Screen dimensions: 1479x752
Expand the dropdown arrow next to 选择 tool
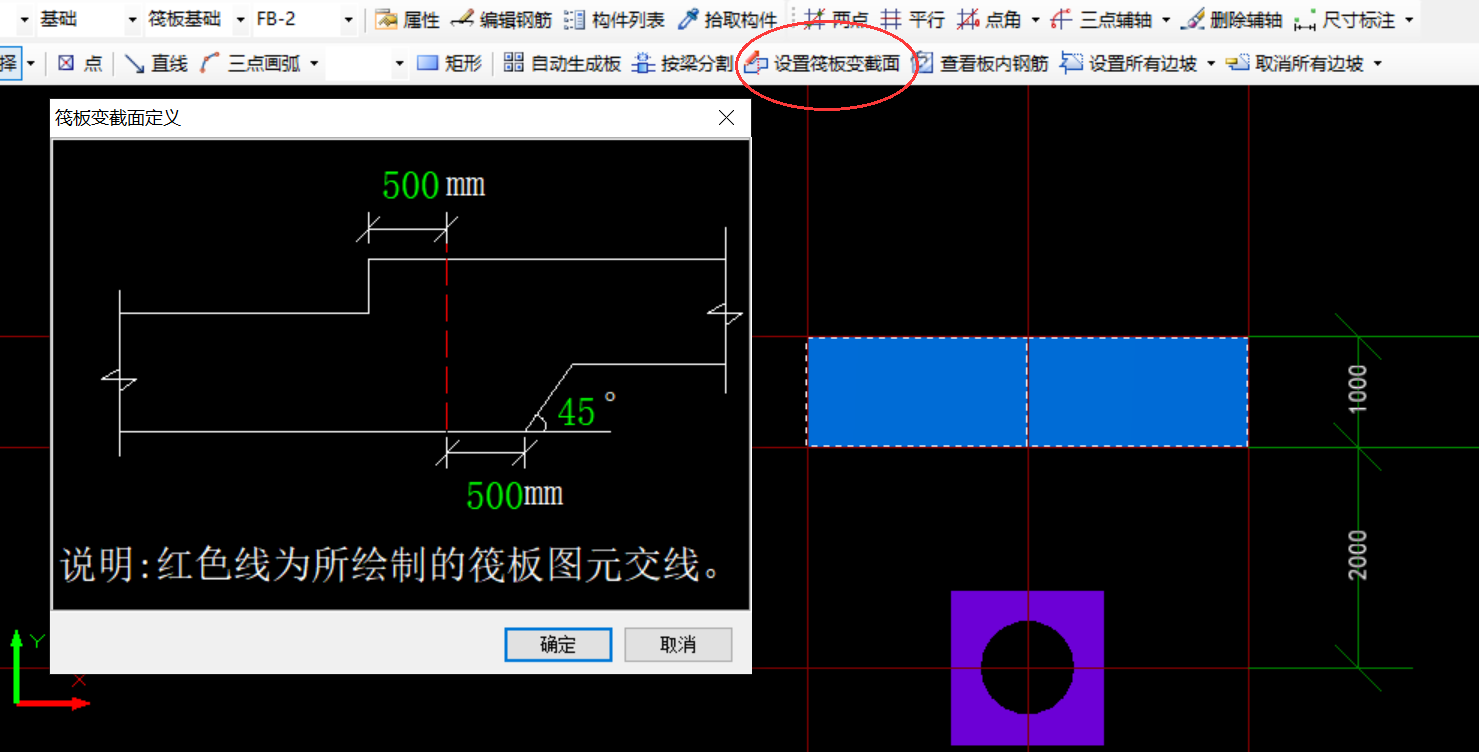click(31, 64)
